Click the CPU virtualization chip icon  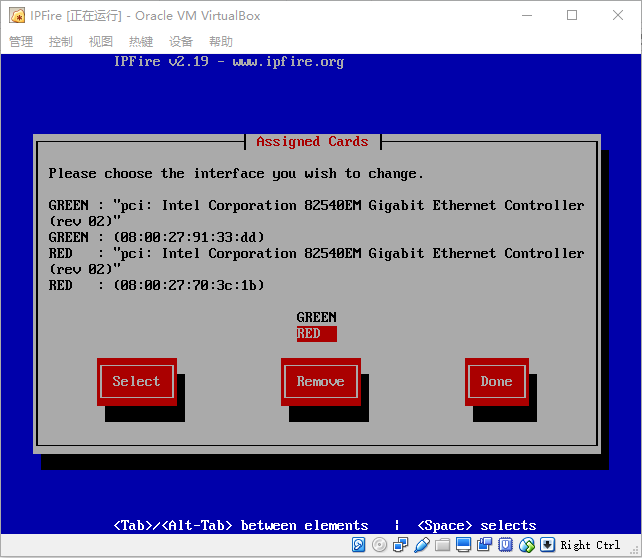click(505, 545)
